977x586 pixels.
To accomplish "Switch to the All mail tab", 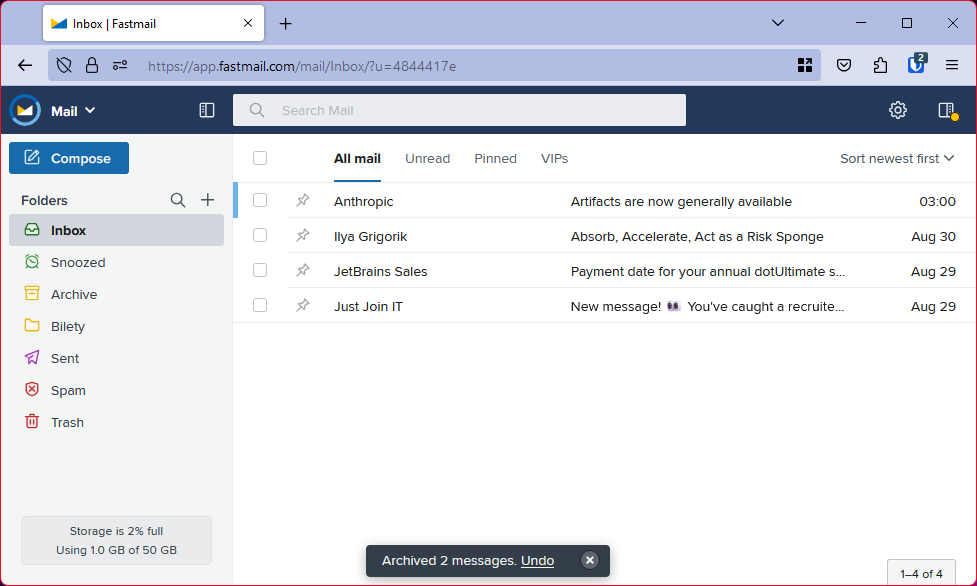I will tap(357, 159).
